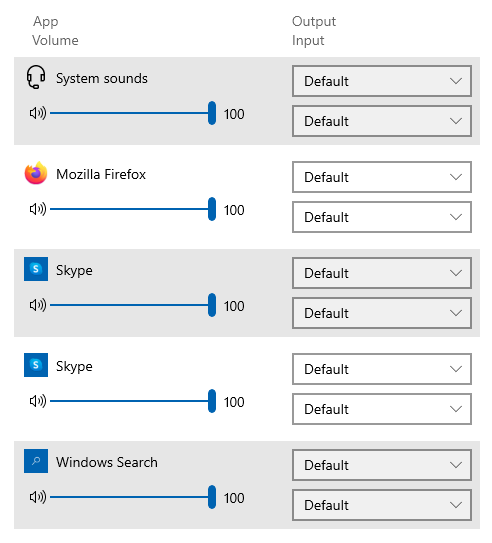
Task: Expand the Mozilla Firefox input device dropdown
Action: pos(382,217)
